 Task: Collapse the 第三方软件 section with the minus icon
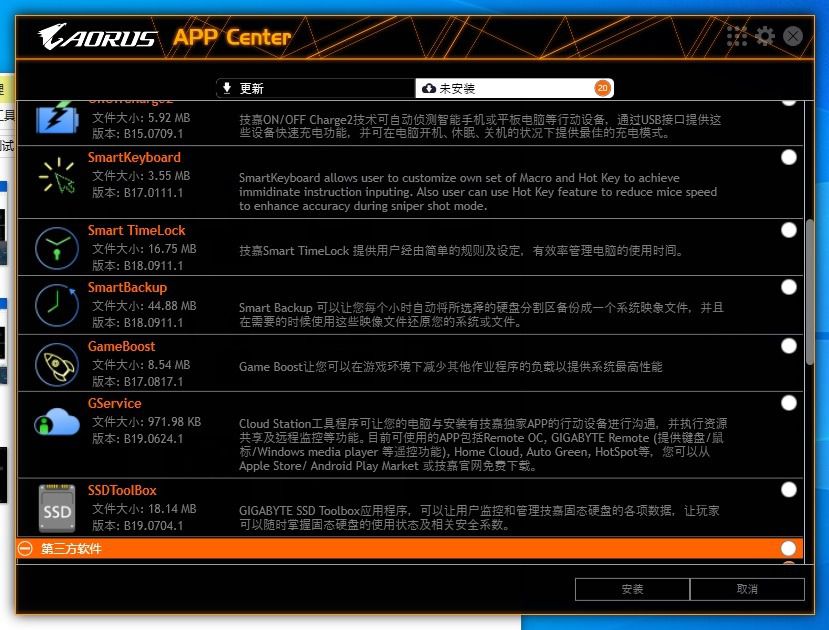click(25, 548)
